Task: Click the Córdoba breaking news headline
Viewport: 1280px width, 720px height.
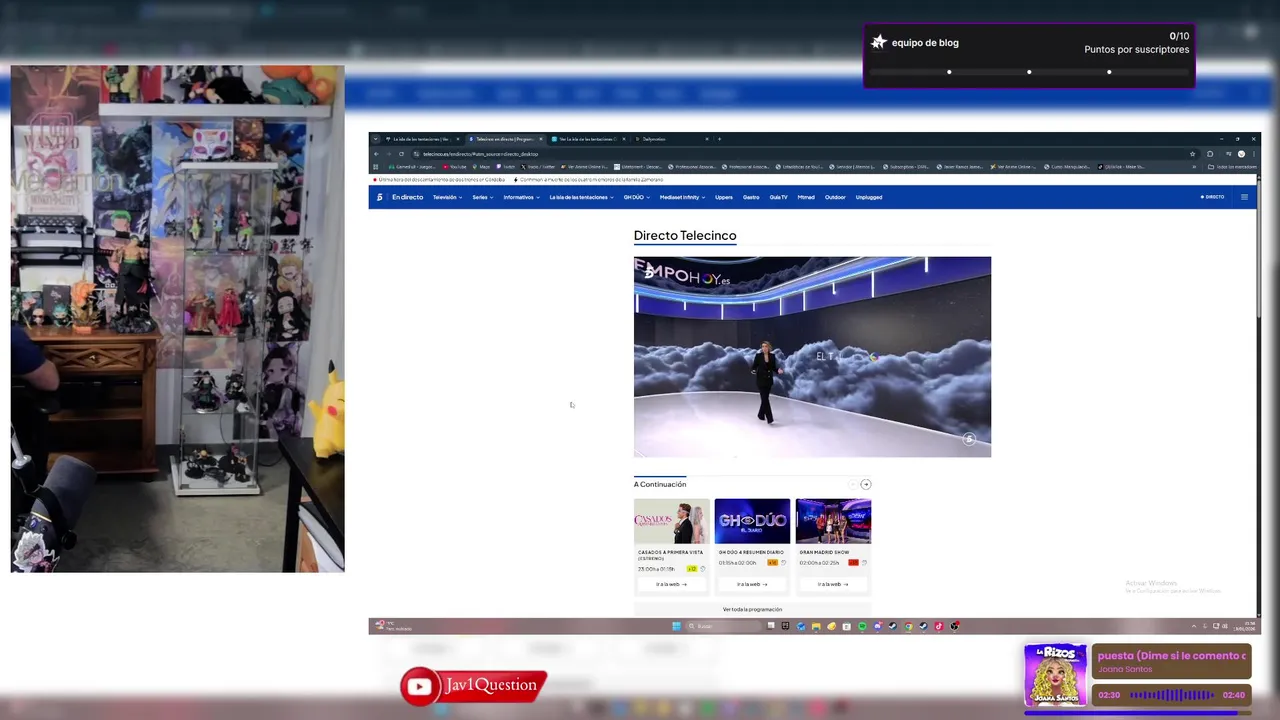Action: tap(441, 180)
